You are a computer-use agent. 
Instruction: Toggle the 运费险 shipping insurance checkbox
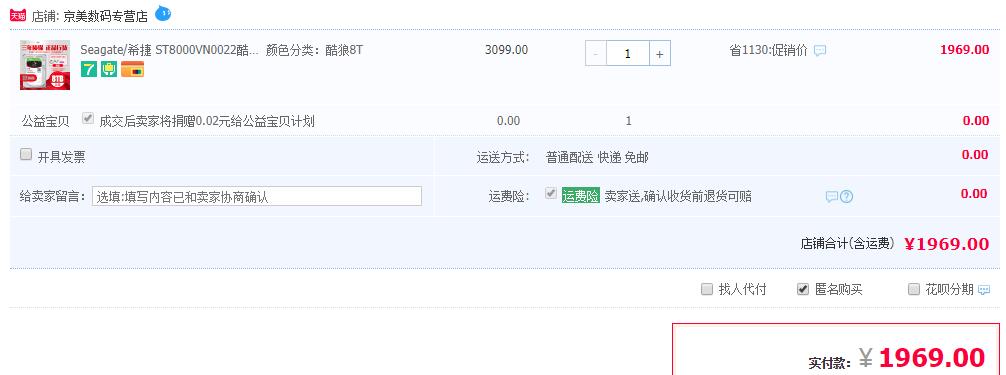pyautogui.click(x=550, y=193)
